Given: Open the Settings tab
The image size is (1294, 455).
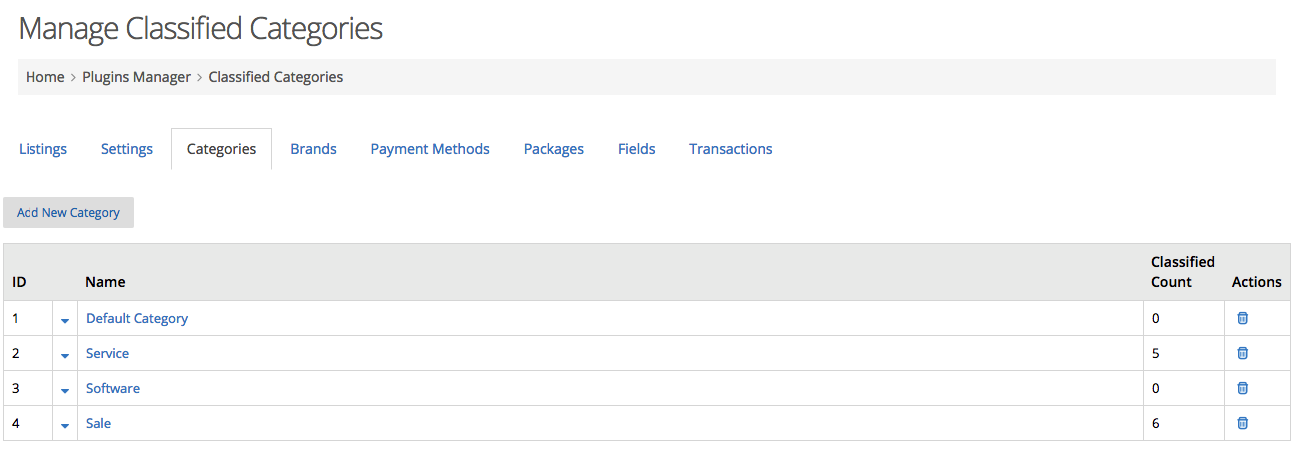Looking at the screenshot, I should tap(127, 149).
